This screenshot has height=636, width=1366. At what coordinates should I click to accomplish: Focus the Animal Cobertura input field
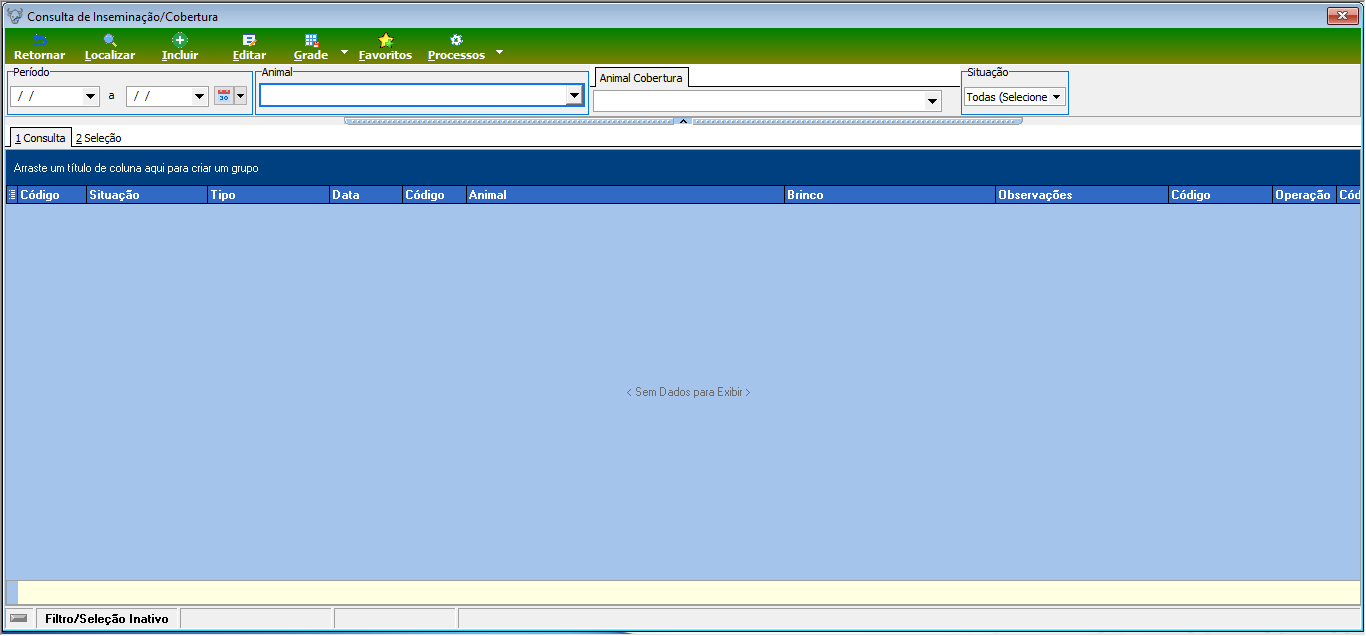point(759,101)
